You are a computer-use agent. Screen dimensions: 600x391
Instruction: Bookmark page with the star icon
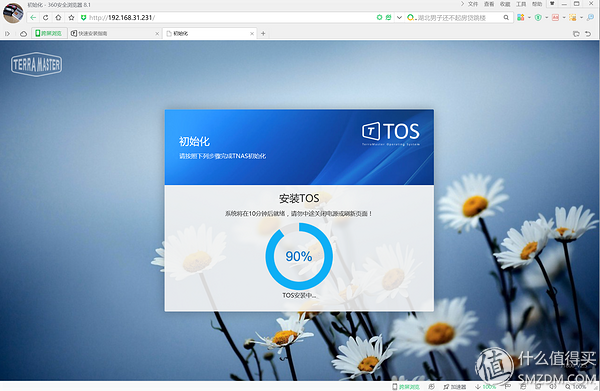click(x=71, y=18)
